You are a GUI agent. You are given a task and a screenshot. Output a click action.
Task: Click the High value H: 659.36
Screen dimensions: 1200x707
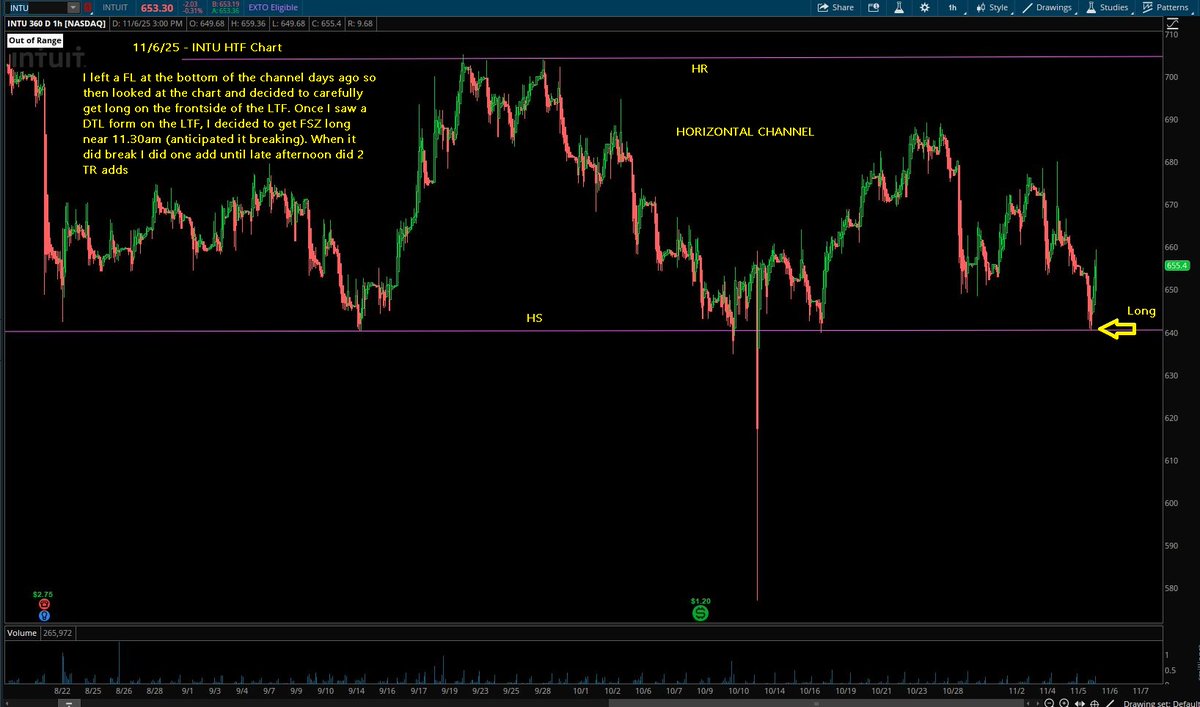click(x=248, y=23)
